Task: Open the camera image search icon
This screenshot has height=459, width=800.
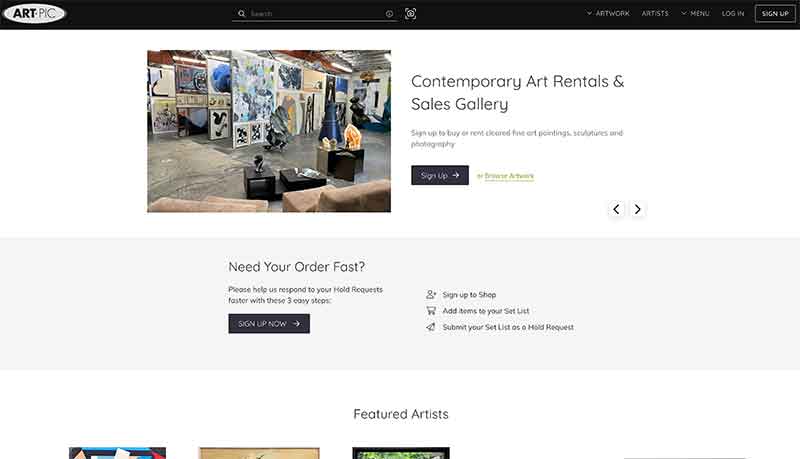Action: (410, 14)
